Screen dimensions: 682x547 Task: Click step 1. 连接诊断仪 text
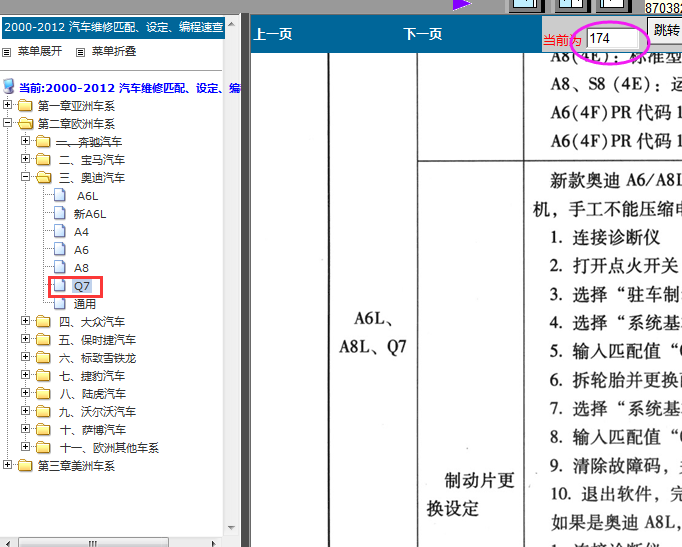(x=605, y=237)
